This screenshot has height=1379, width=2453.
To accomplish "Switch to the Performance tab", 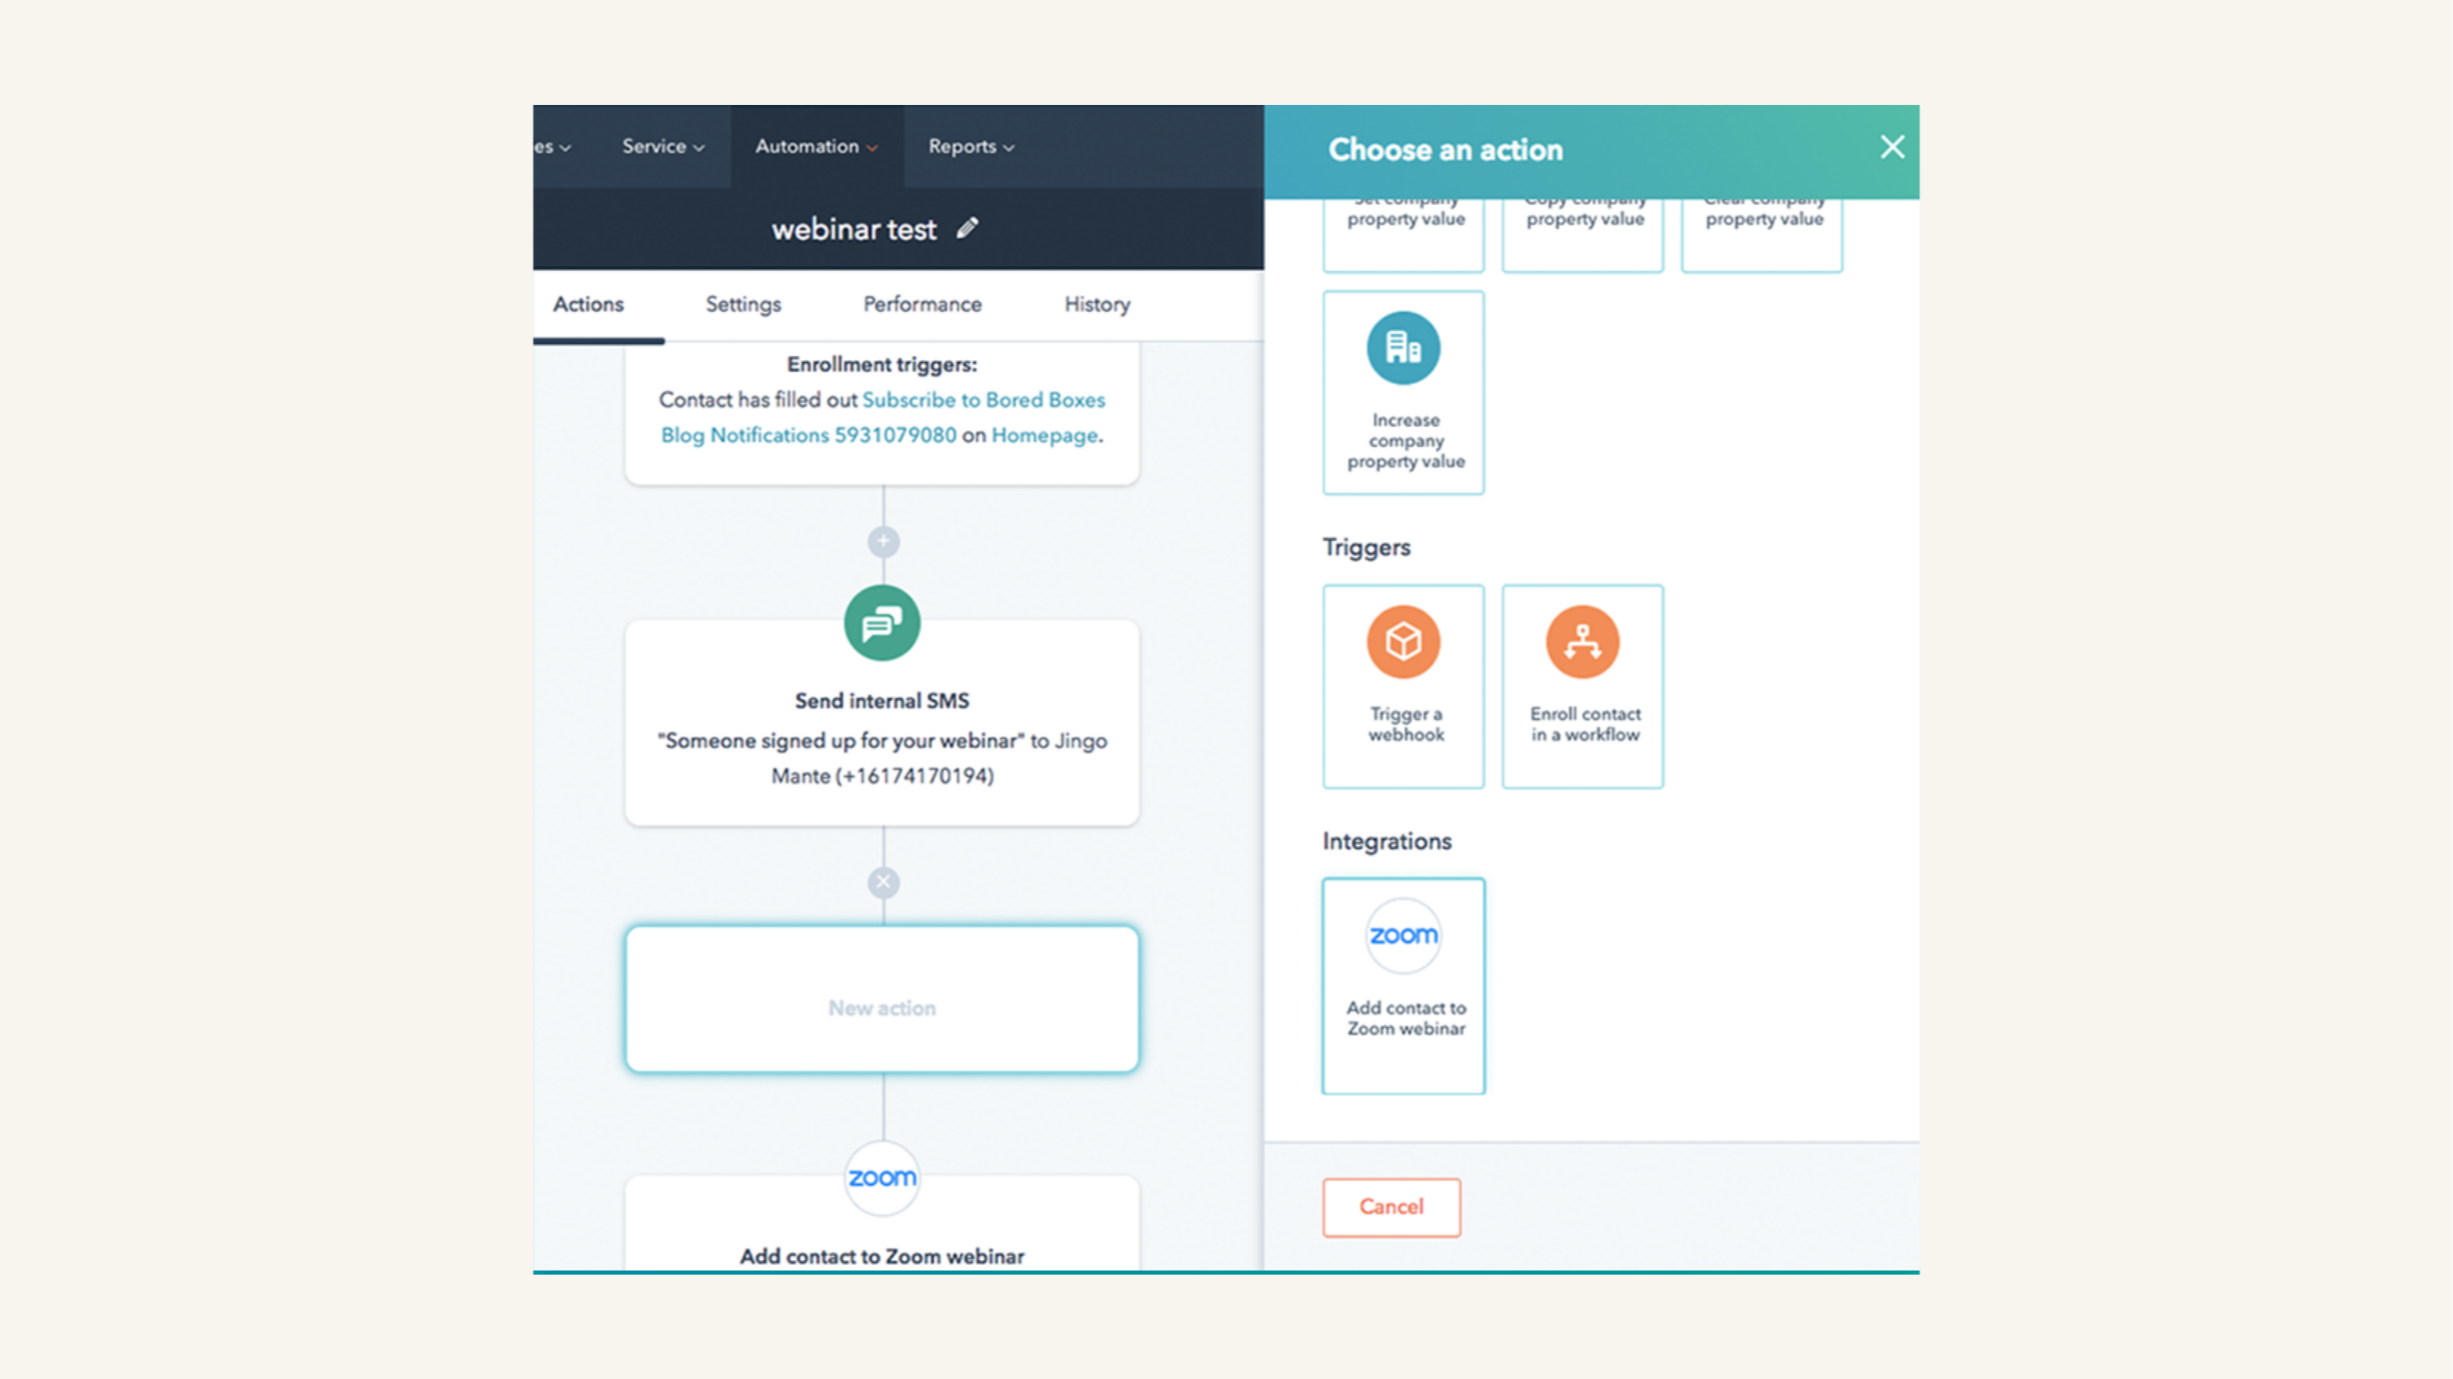I will 921,304.
